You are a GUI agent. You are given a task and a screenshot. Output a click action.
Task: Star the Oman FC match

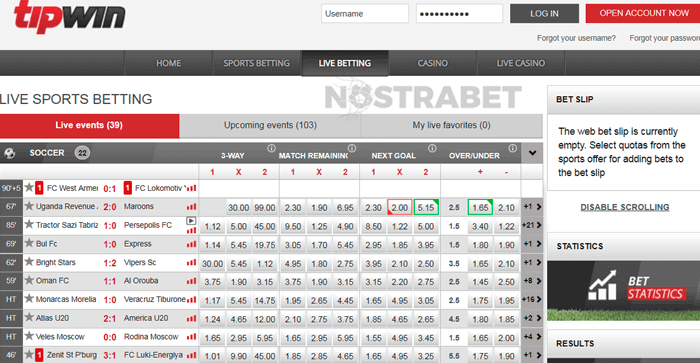[x=29, y=280]
